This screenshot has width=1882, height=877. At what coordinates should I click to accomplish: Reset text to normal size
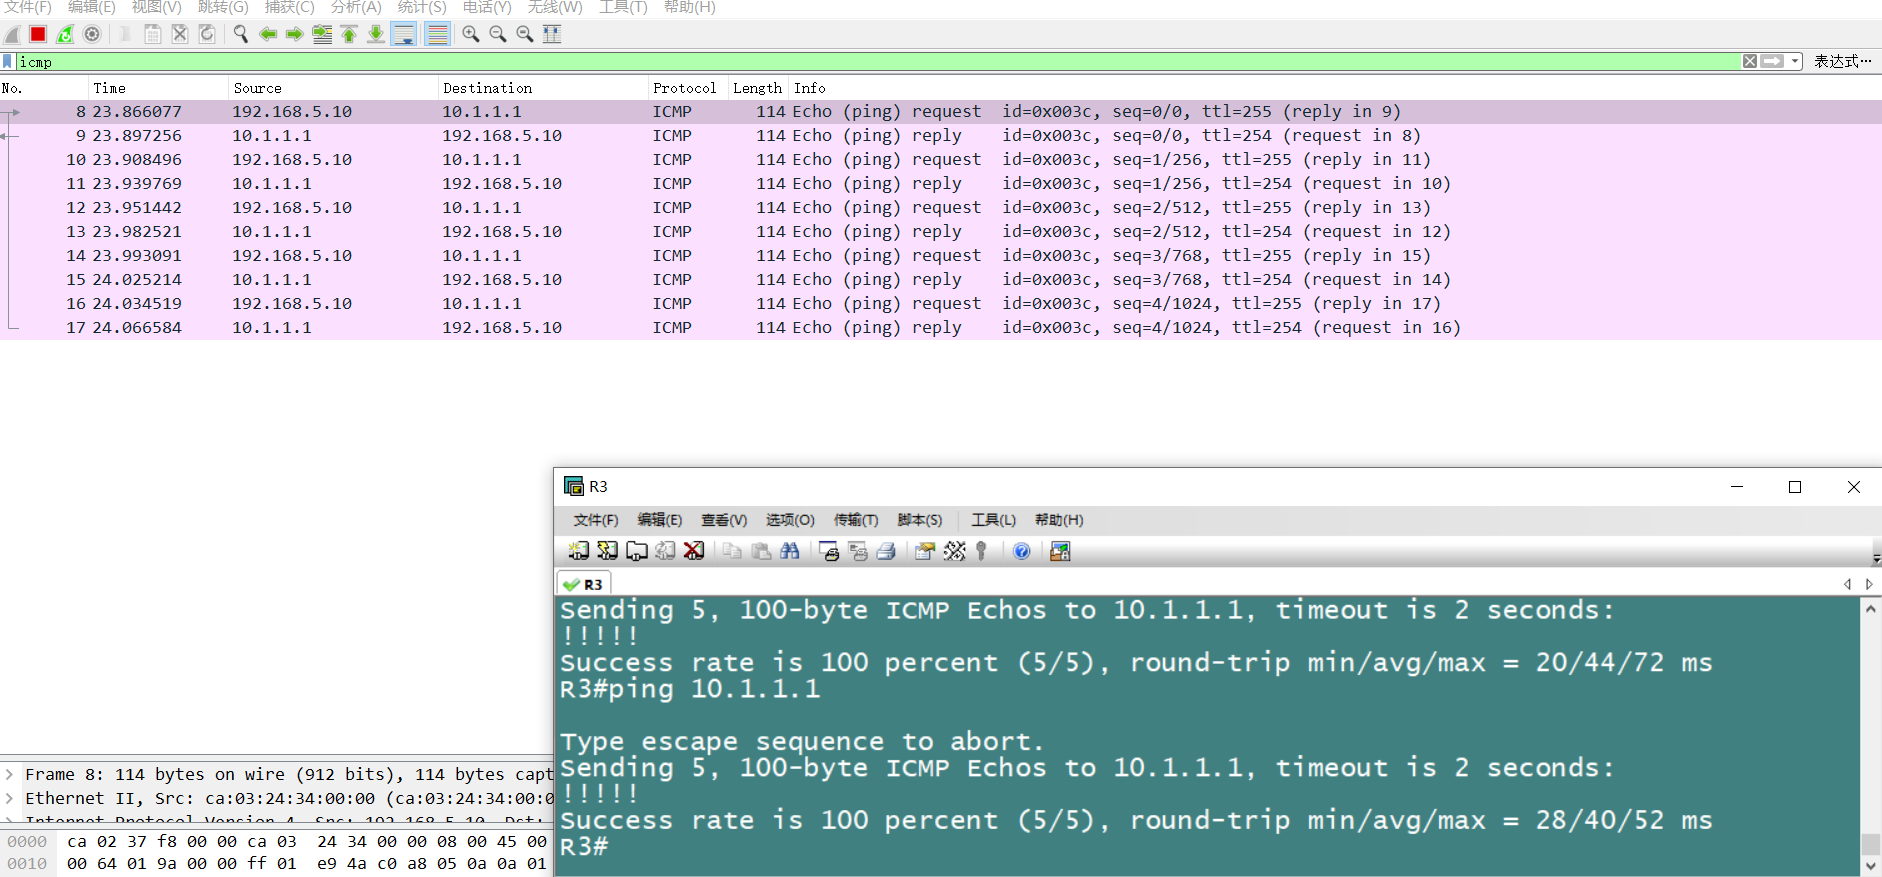(x=525, y=34)
